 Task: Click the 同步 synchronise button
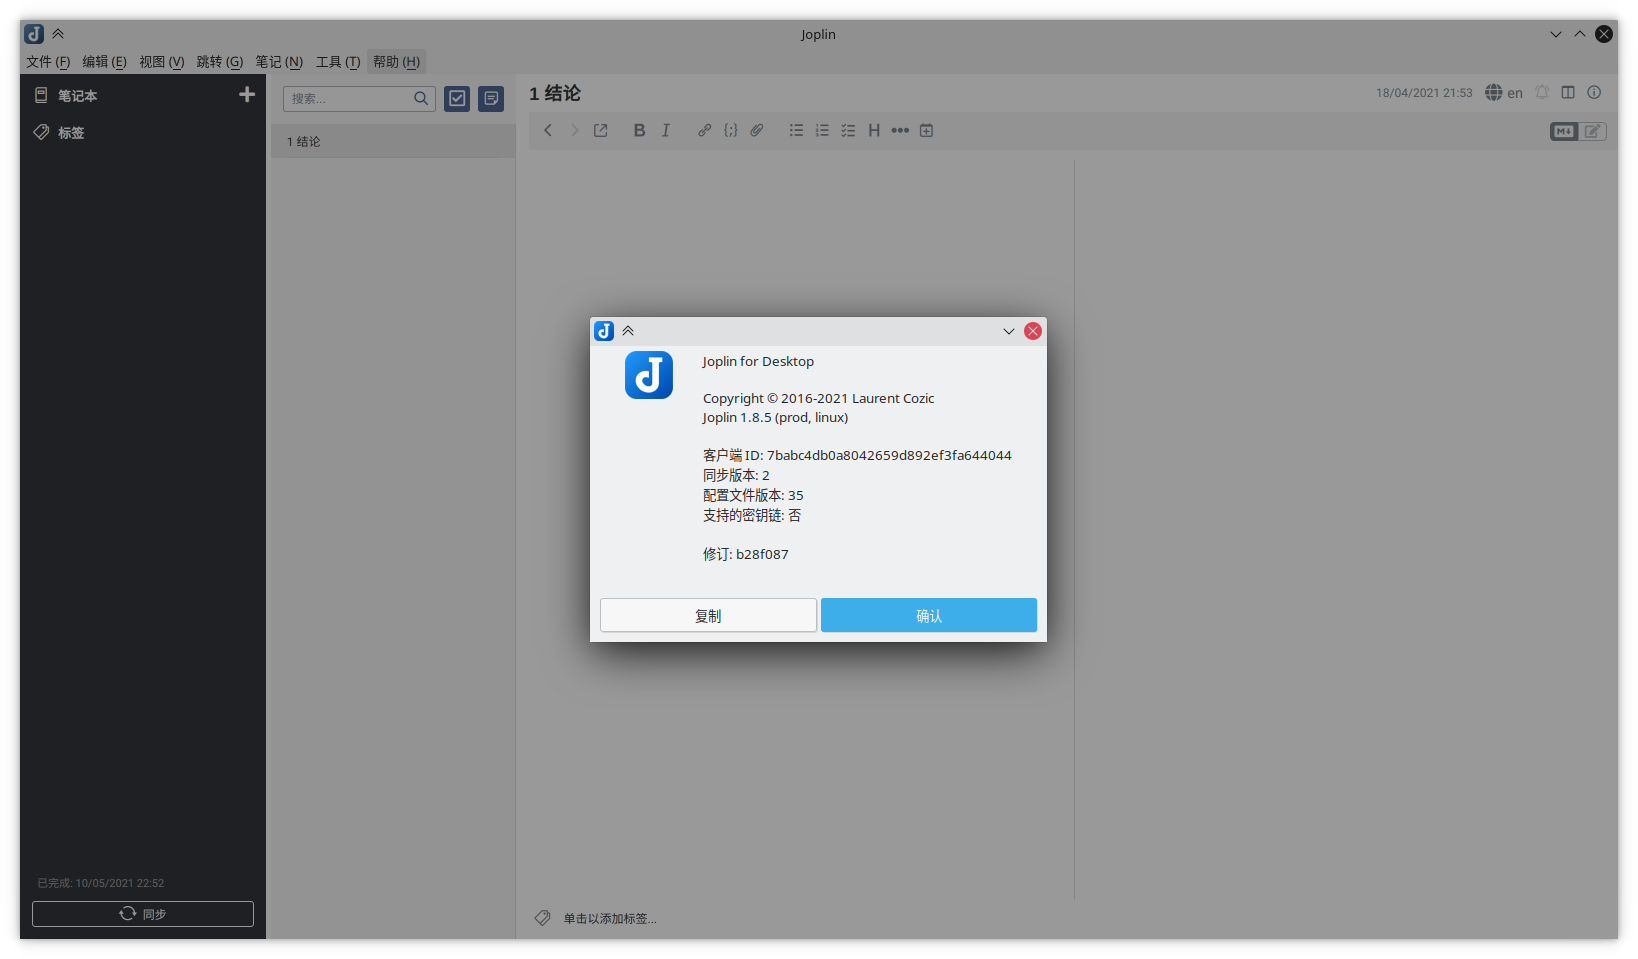tap(143, 914)
